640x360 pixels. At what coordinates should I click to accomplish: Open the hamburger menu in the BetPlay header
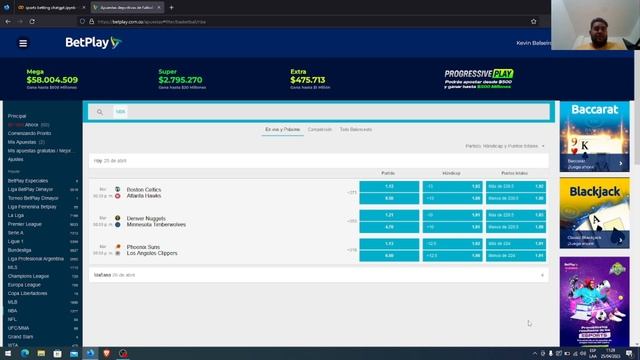[23, 43]
